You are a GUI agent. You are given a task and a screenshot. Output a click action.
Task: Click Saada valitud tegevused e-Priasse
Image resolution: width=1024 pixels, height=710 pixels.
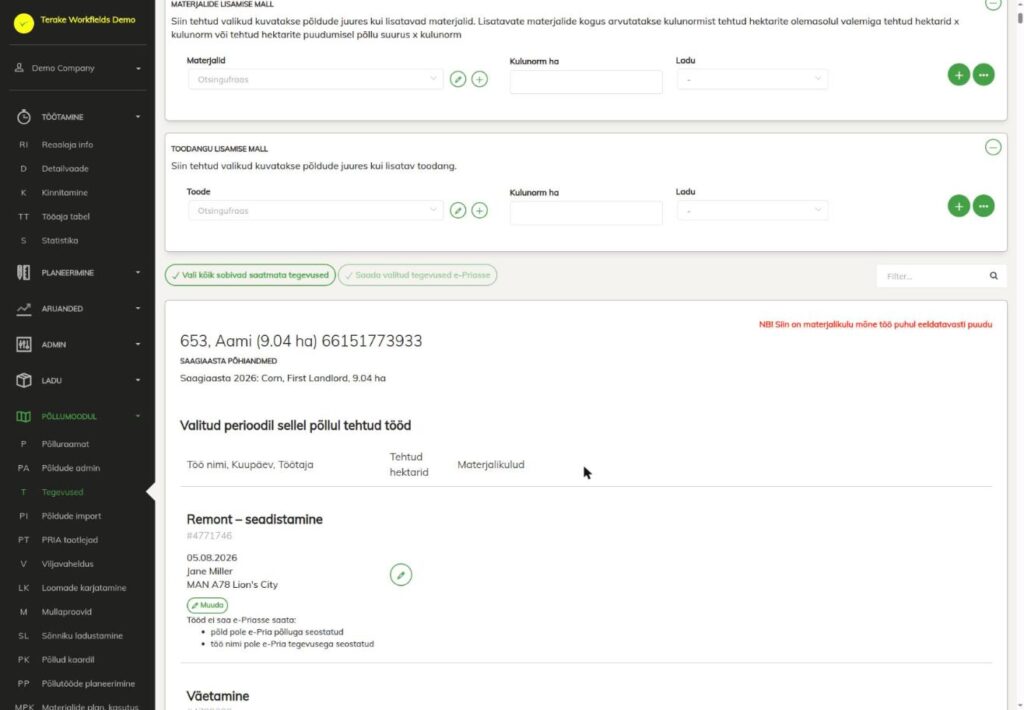417,275
